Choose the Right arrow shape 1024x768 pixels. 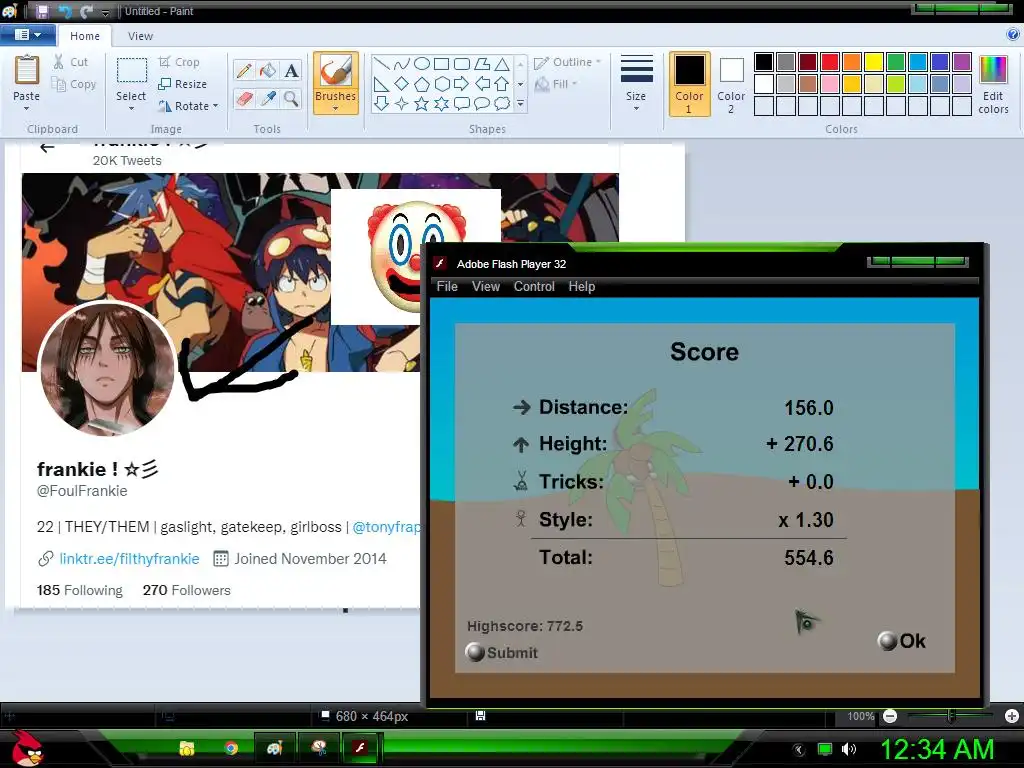pyautogui.click(x=461, y=84)
